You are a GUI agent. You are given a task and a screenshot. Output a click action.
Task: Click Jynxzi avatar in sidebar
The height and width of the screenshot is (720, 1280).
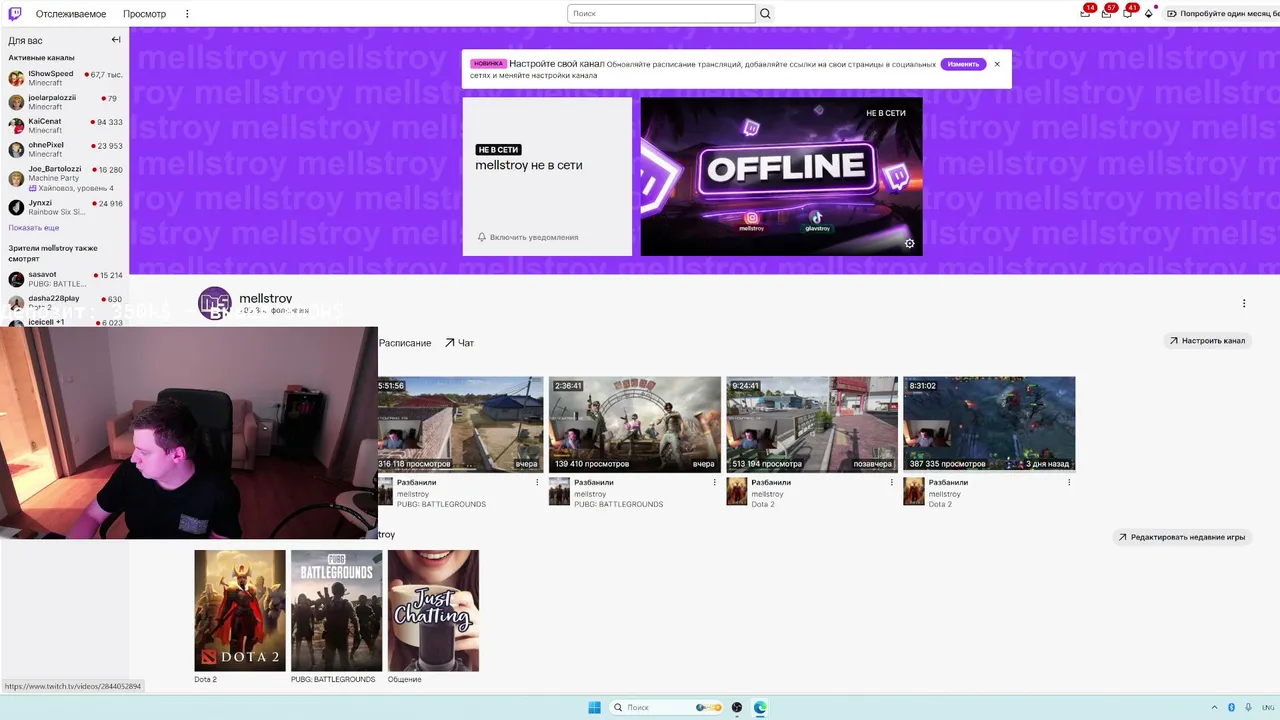(x=16, y=207)
